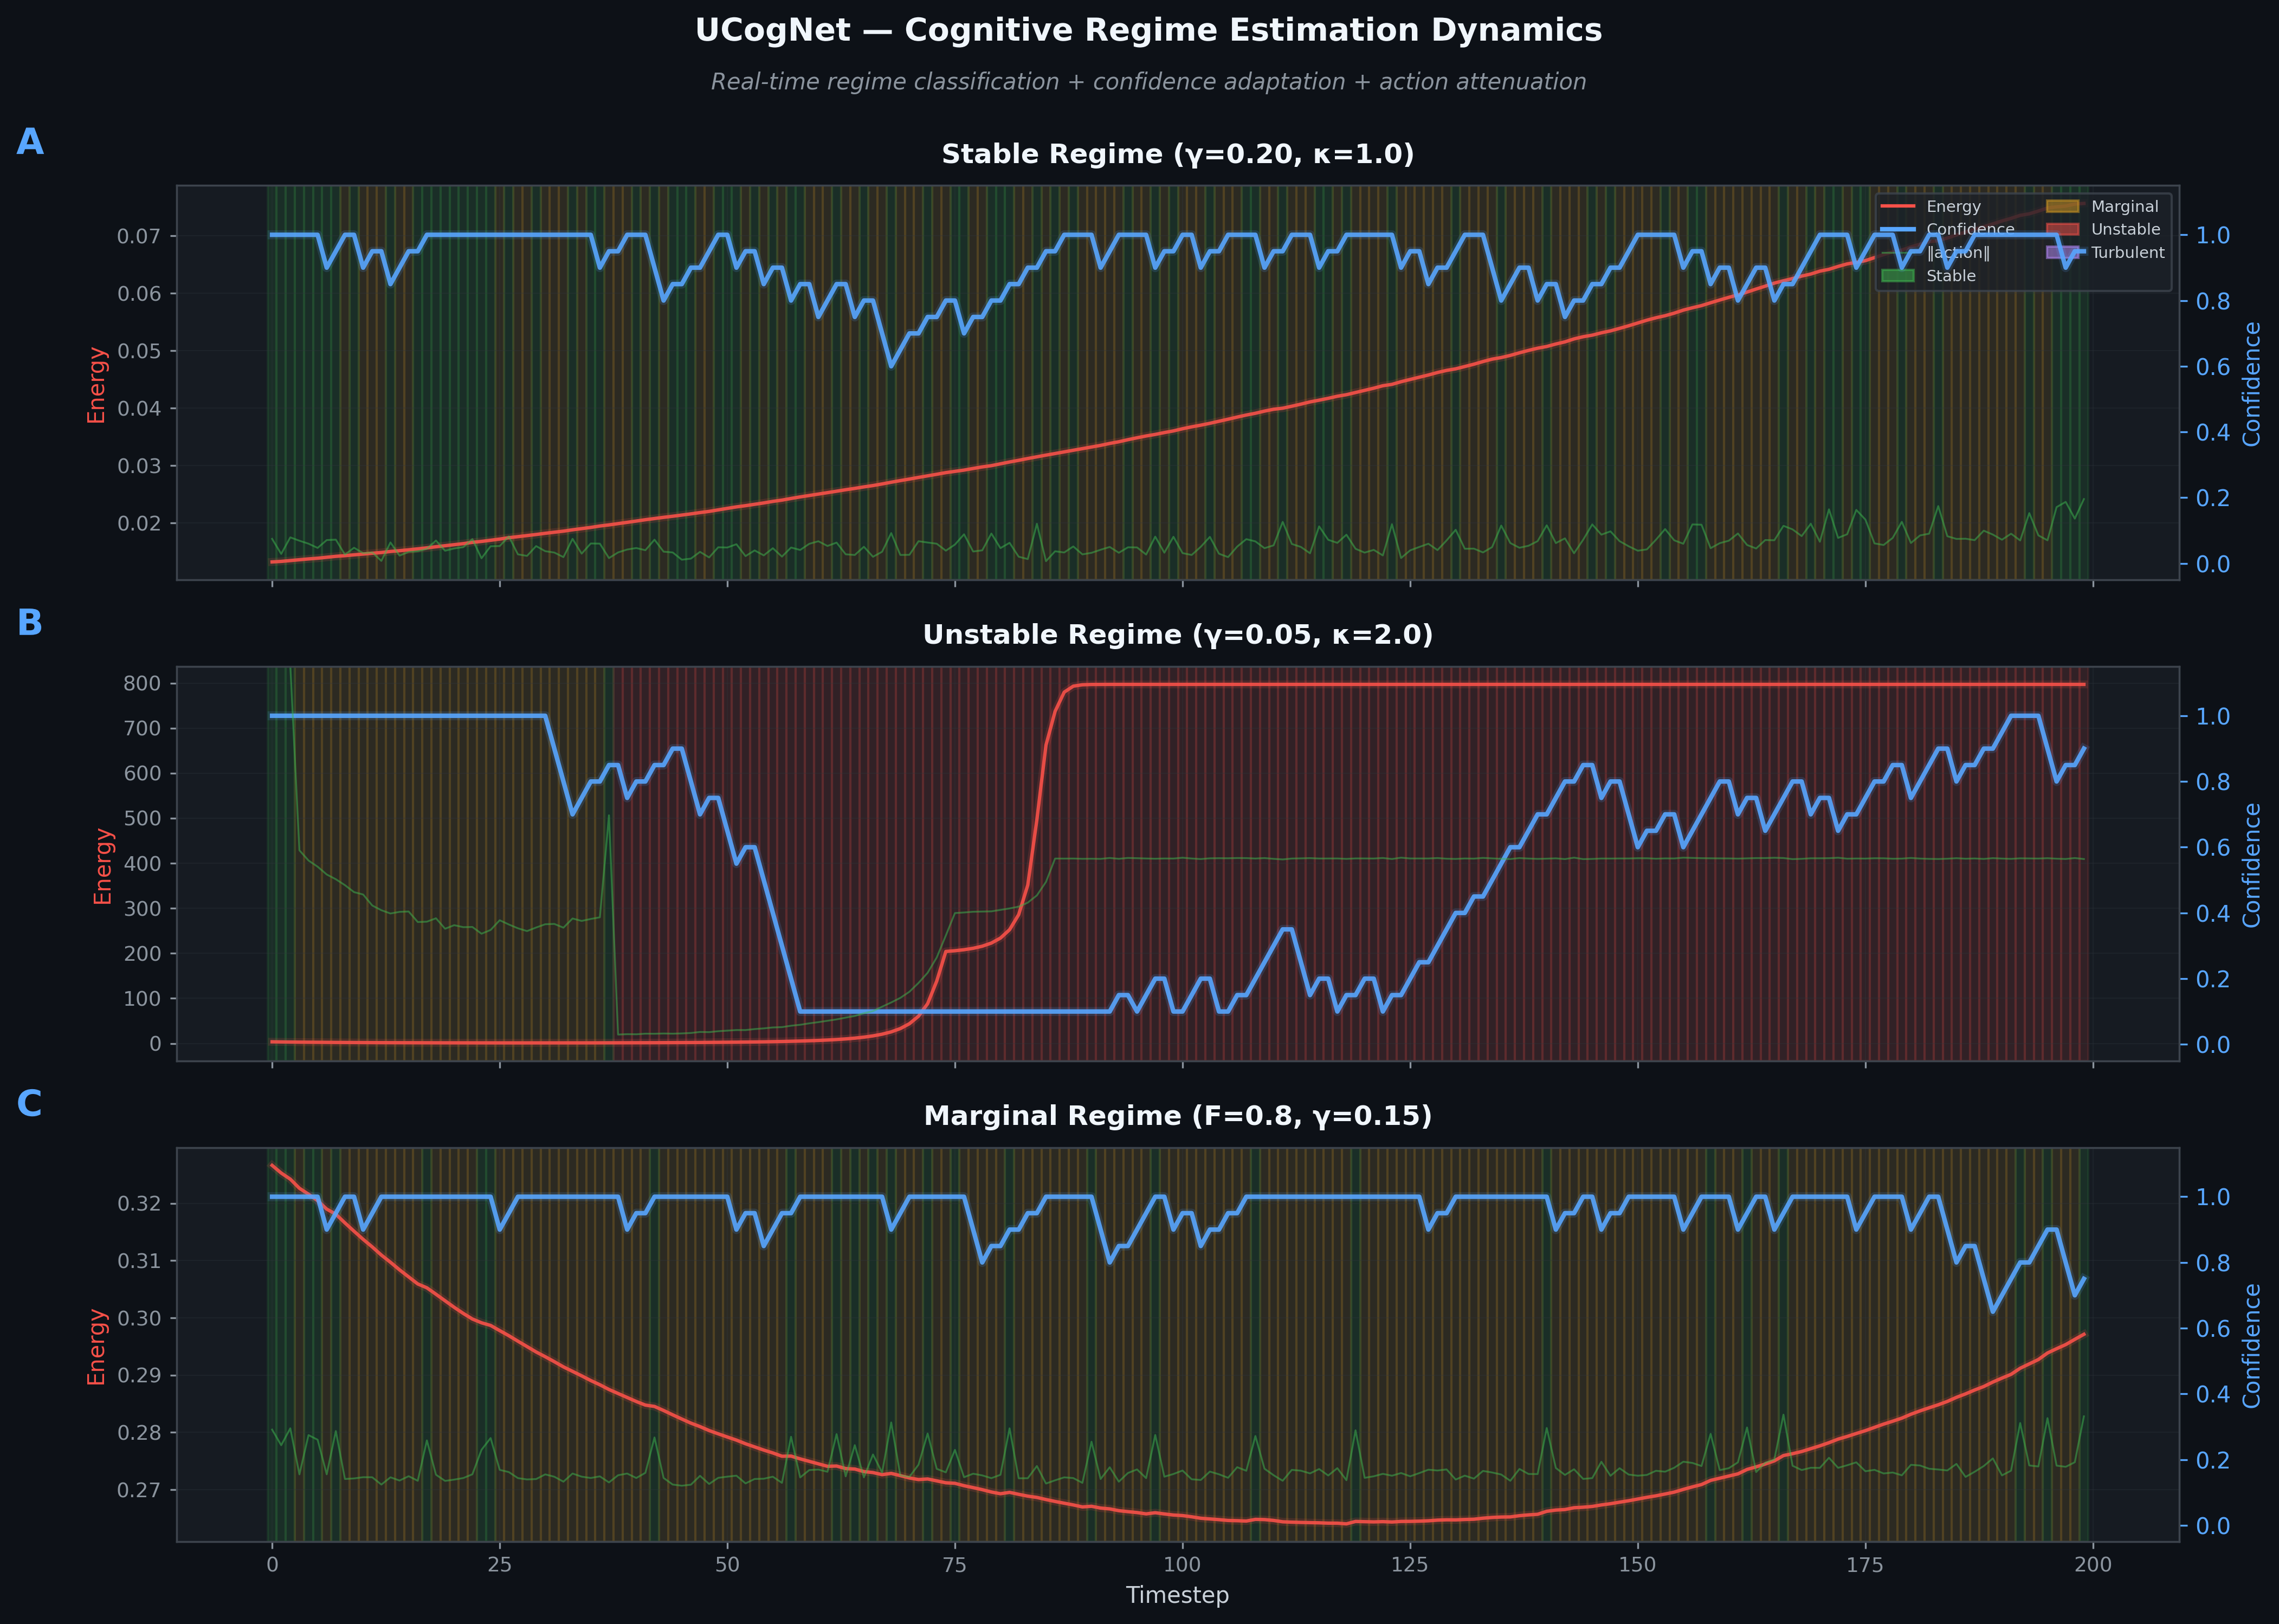Click the blue 'Confidence' axis label of panel A
The height and width of the screenshot is (1624, 2279).
point(2252,384)
